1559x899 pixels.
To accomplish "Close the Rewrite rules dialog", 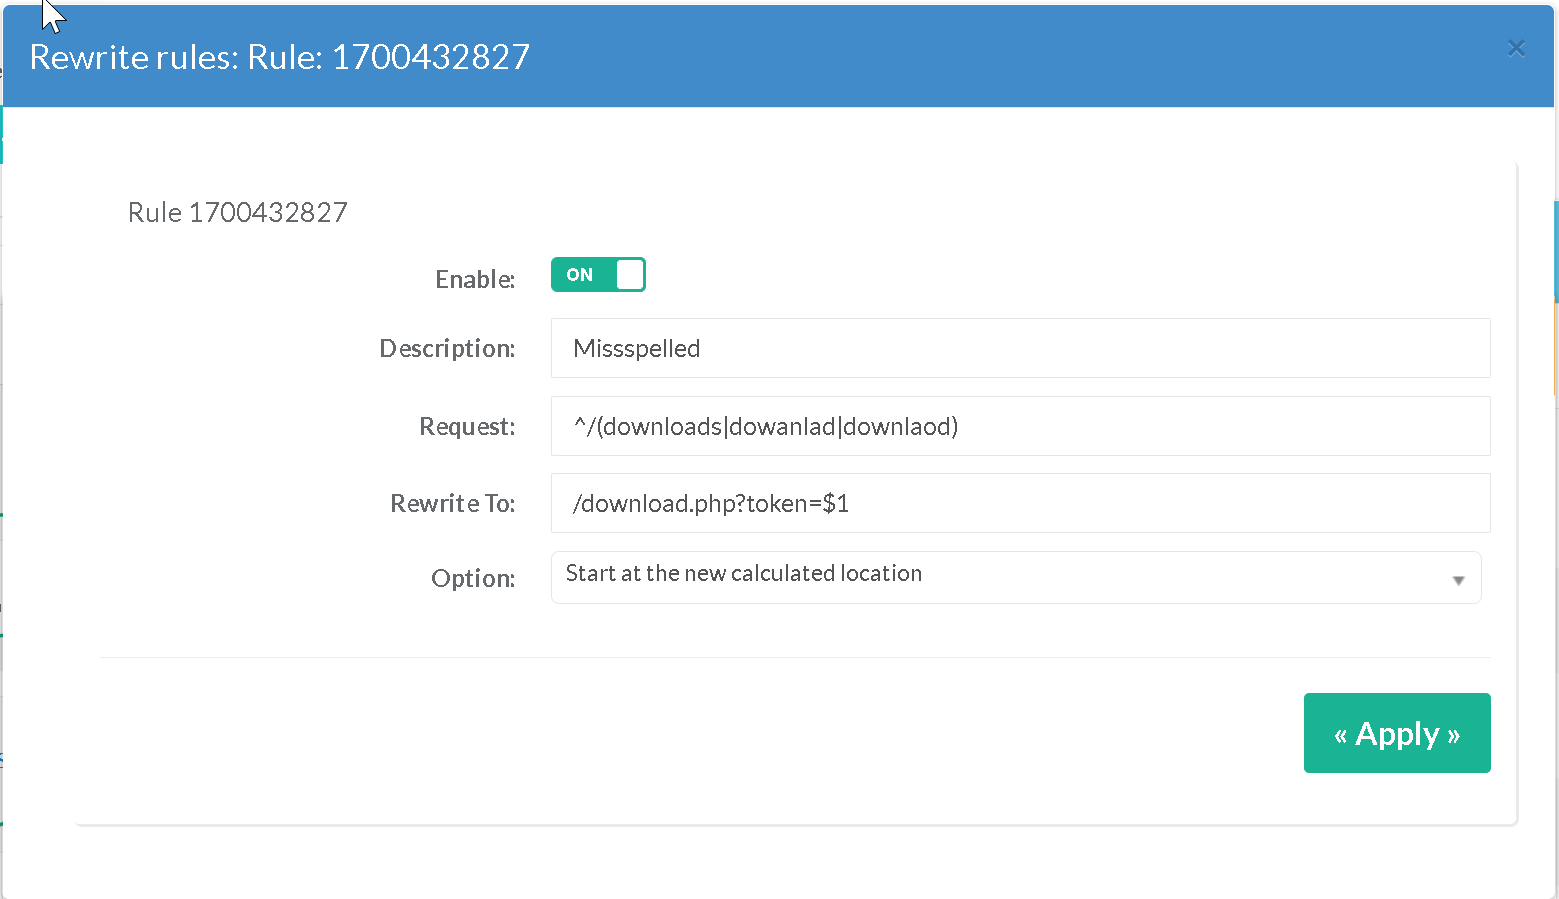I will coord(1516,48).
